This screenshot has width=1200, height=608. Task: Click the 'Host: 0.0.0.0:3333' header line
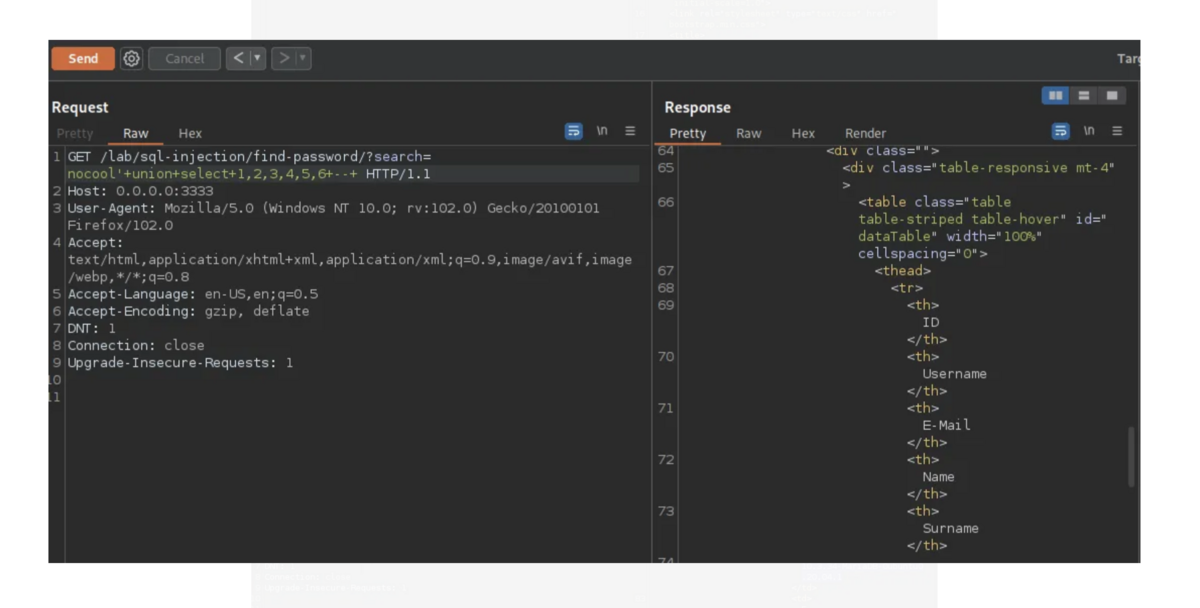click(140, 191)
